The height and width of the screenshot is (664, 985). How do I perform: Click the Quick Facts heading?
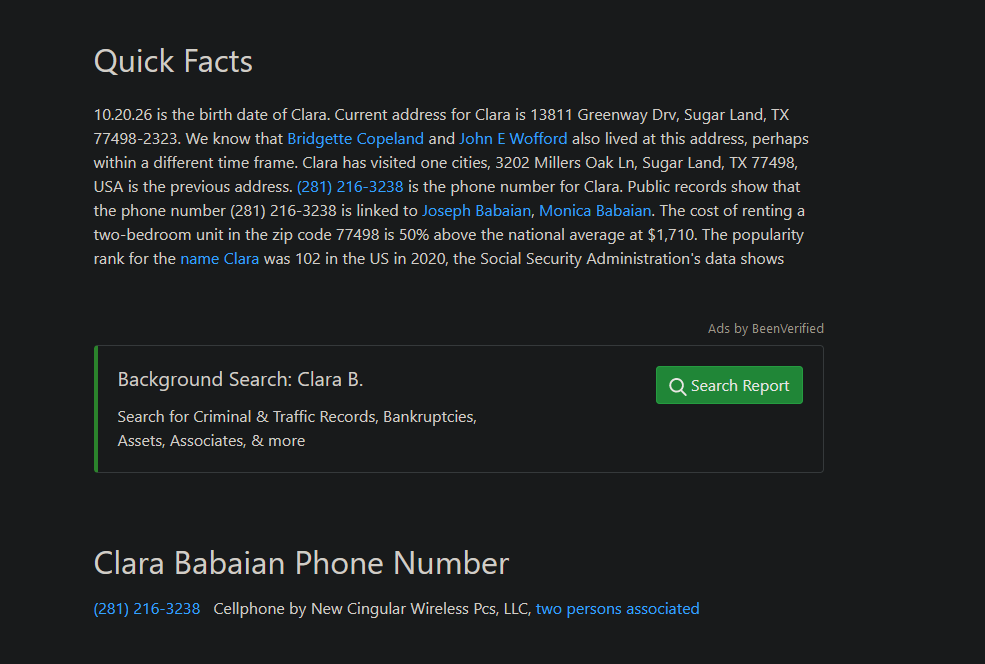point(173,62)
